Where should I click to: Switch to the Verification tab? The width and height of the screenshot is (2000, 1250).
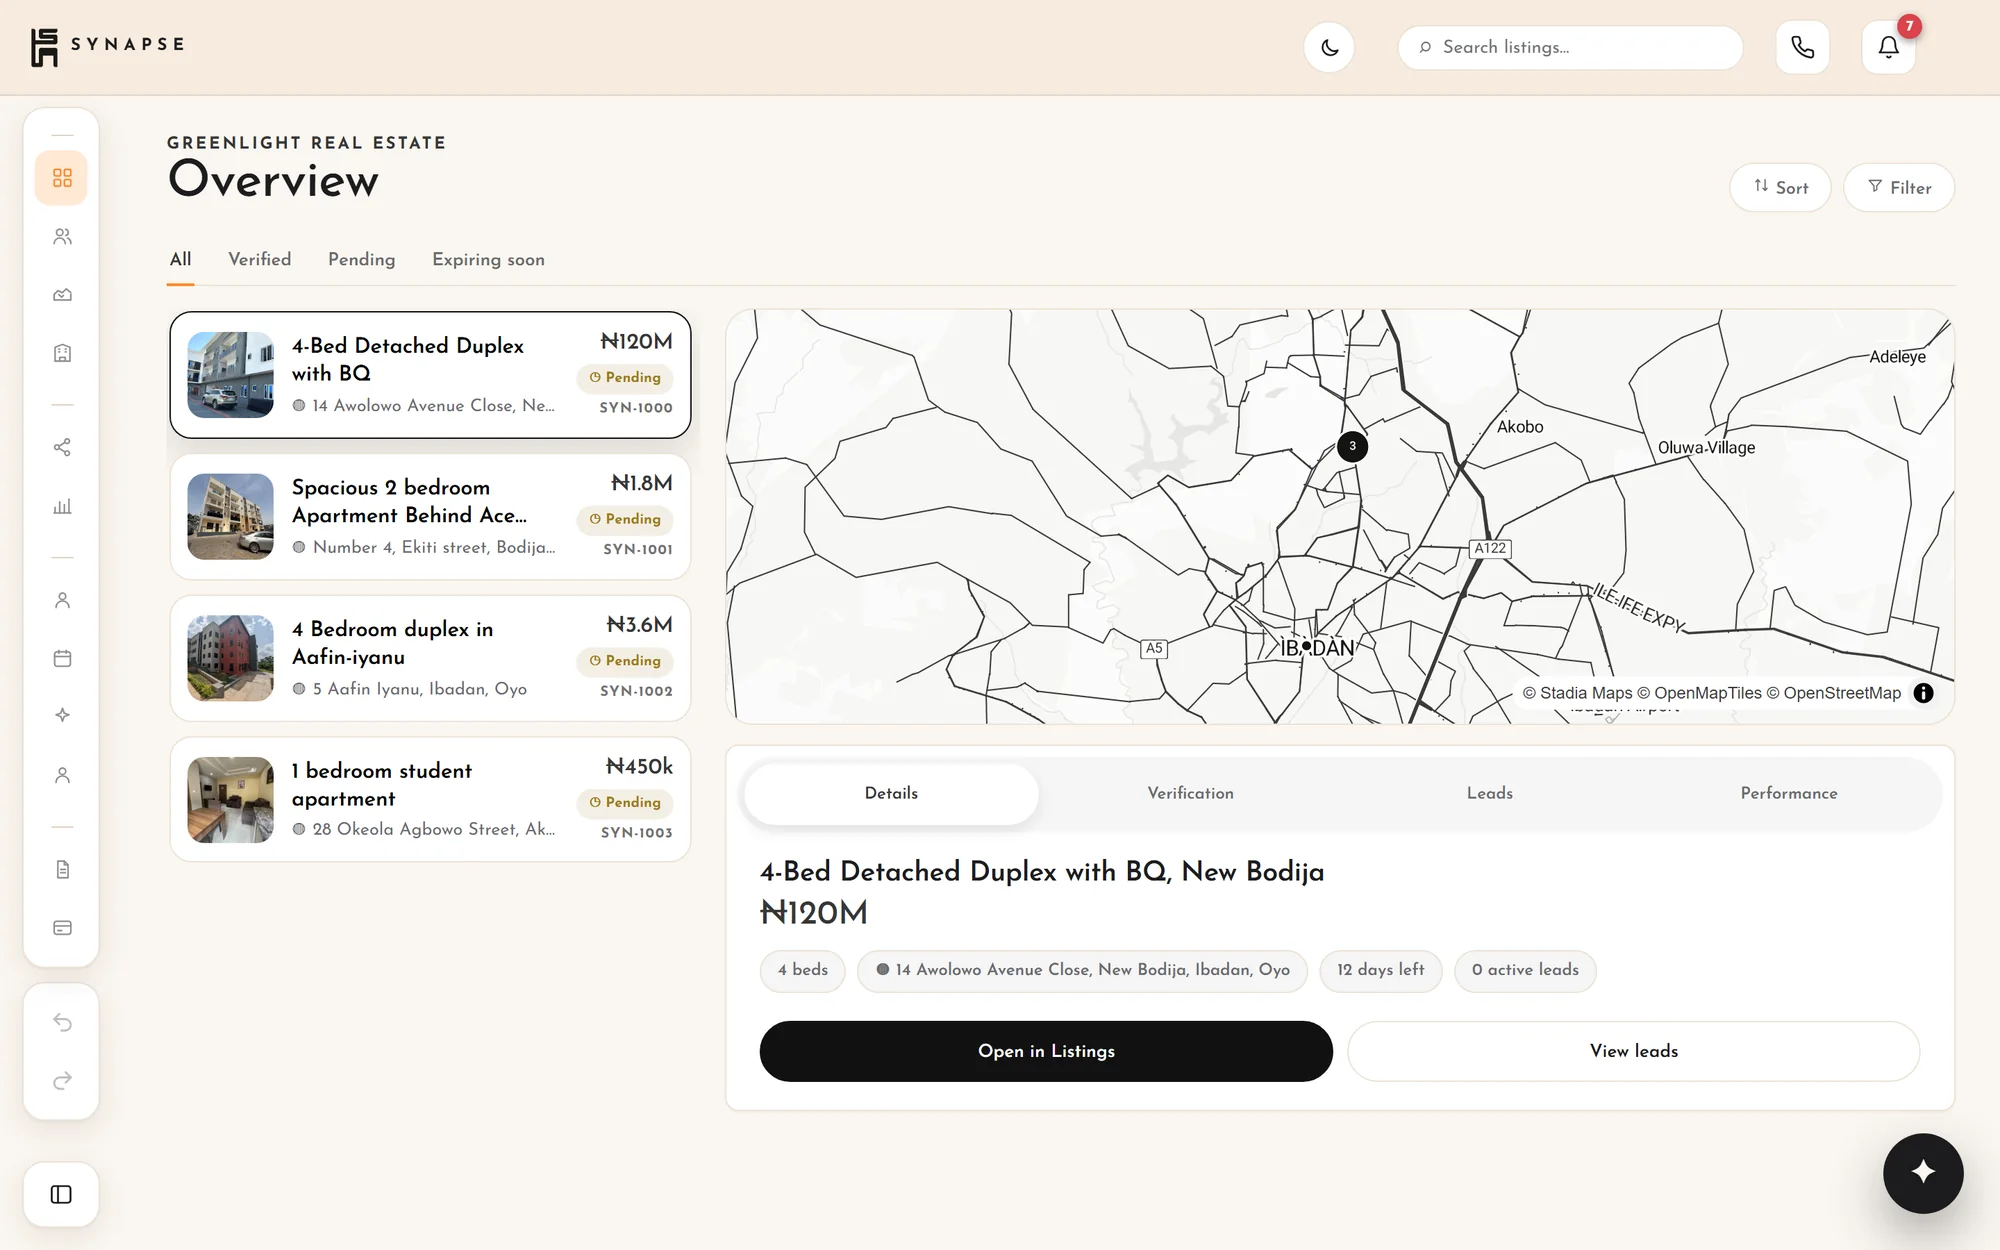[x=1190, y=794]
